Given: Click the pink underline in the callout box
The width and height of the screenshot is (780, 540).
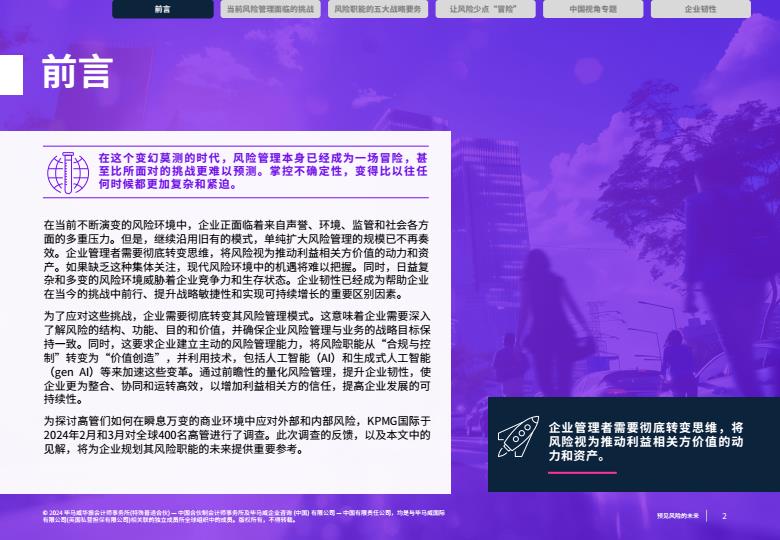Looking at the screenshot, I should point(582,473).
